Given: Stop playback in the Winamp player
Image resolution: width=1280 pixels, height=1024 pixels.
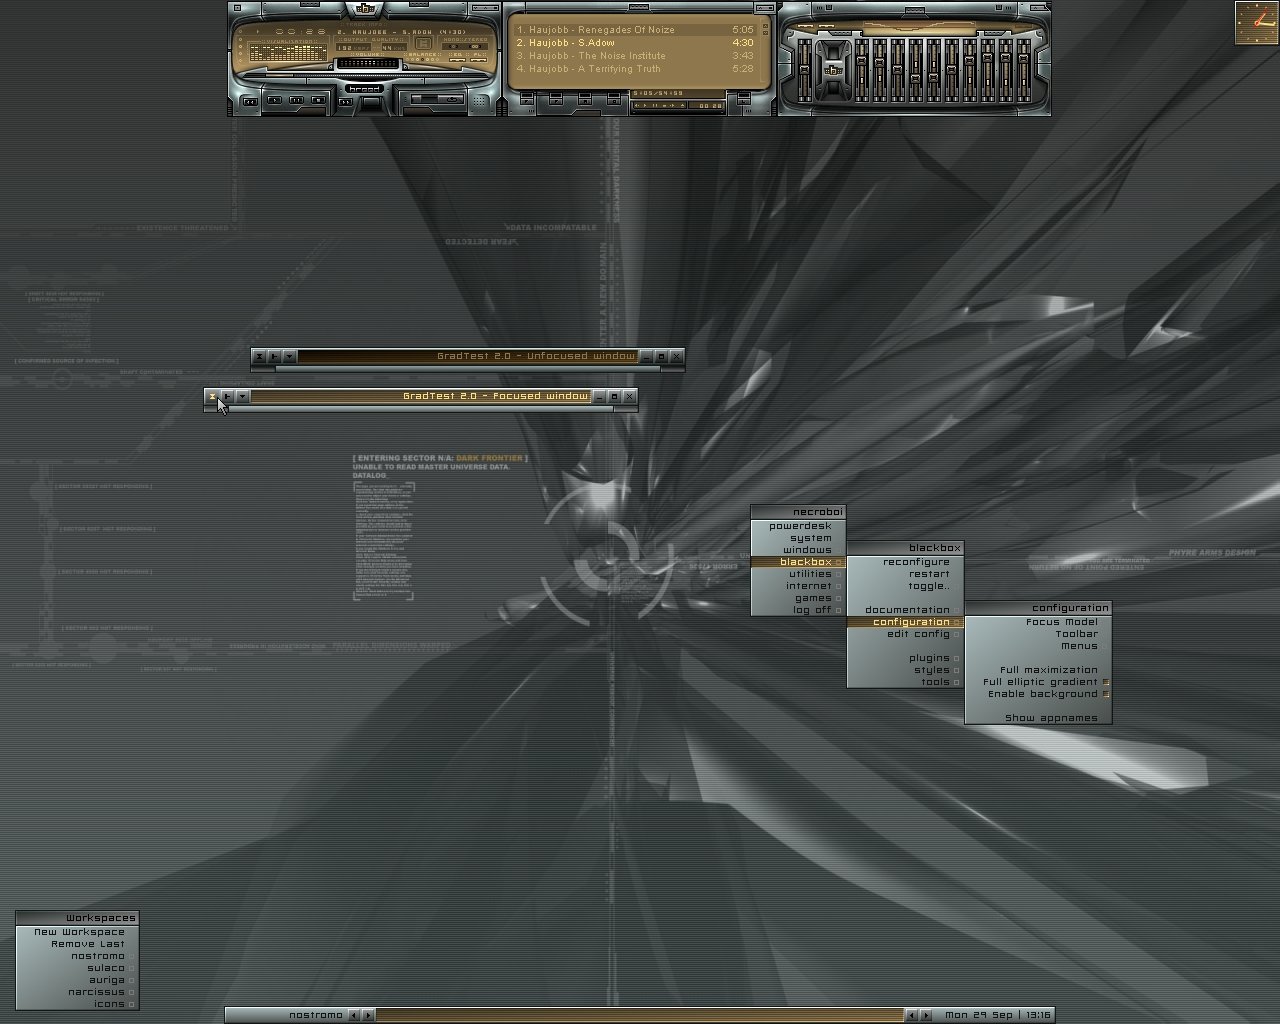Looking at the screenshot, I should (318, 100).
